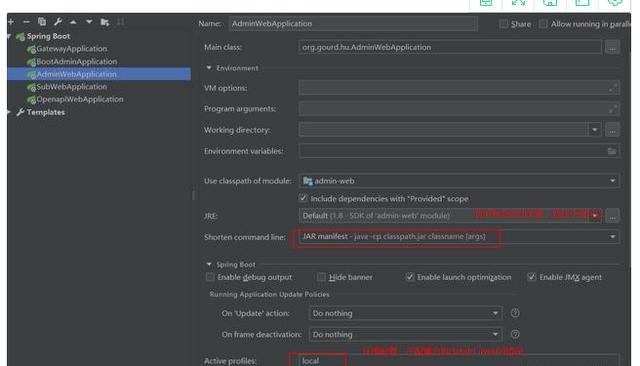The width and height of the screenshot is (640, 366).
Task: Select BootAdminApplication configuration
Action: click(x=76, y=62)
